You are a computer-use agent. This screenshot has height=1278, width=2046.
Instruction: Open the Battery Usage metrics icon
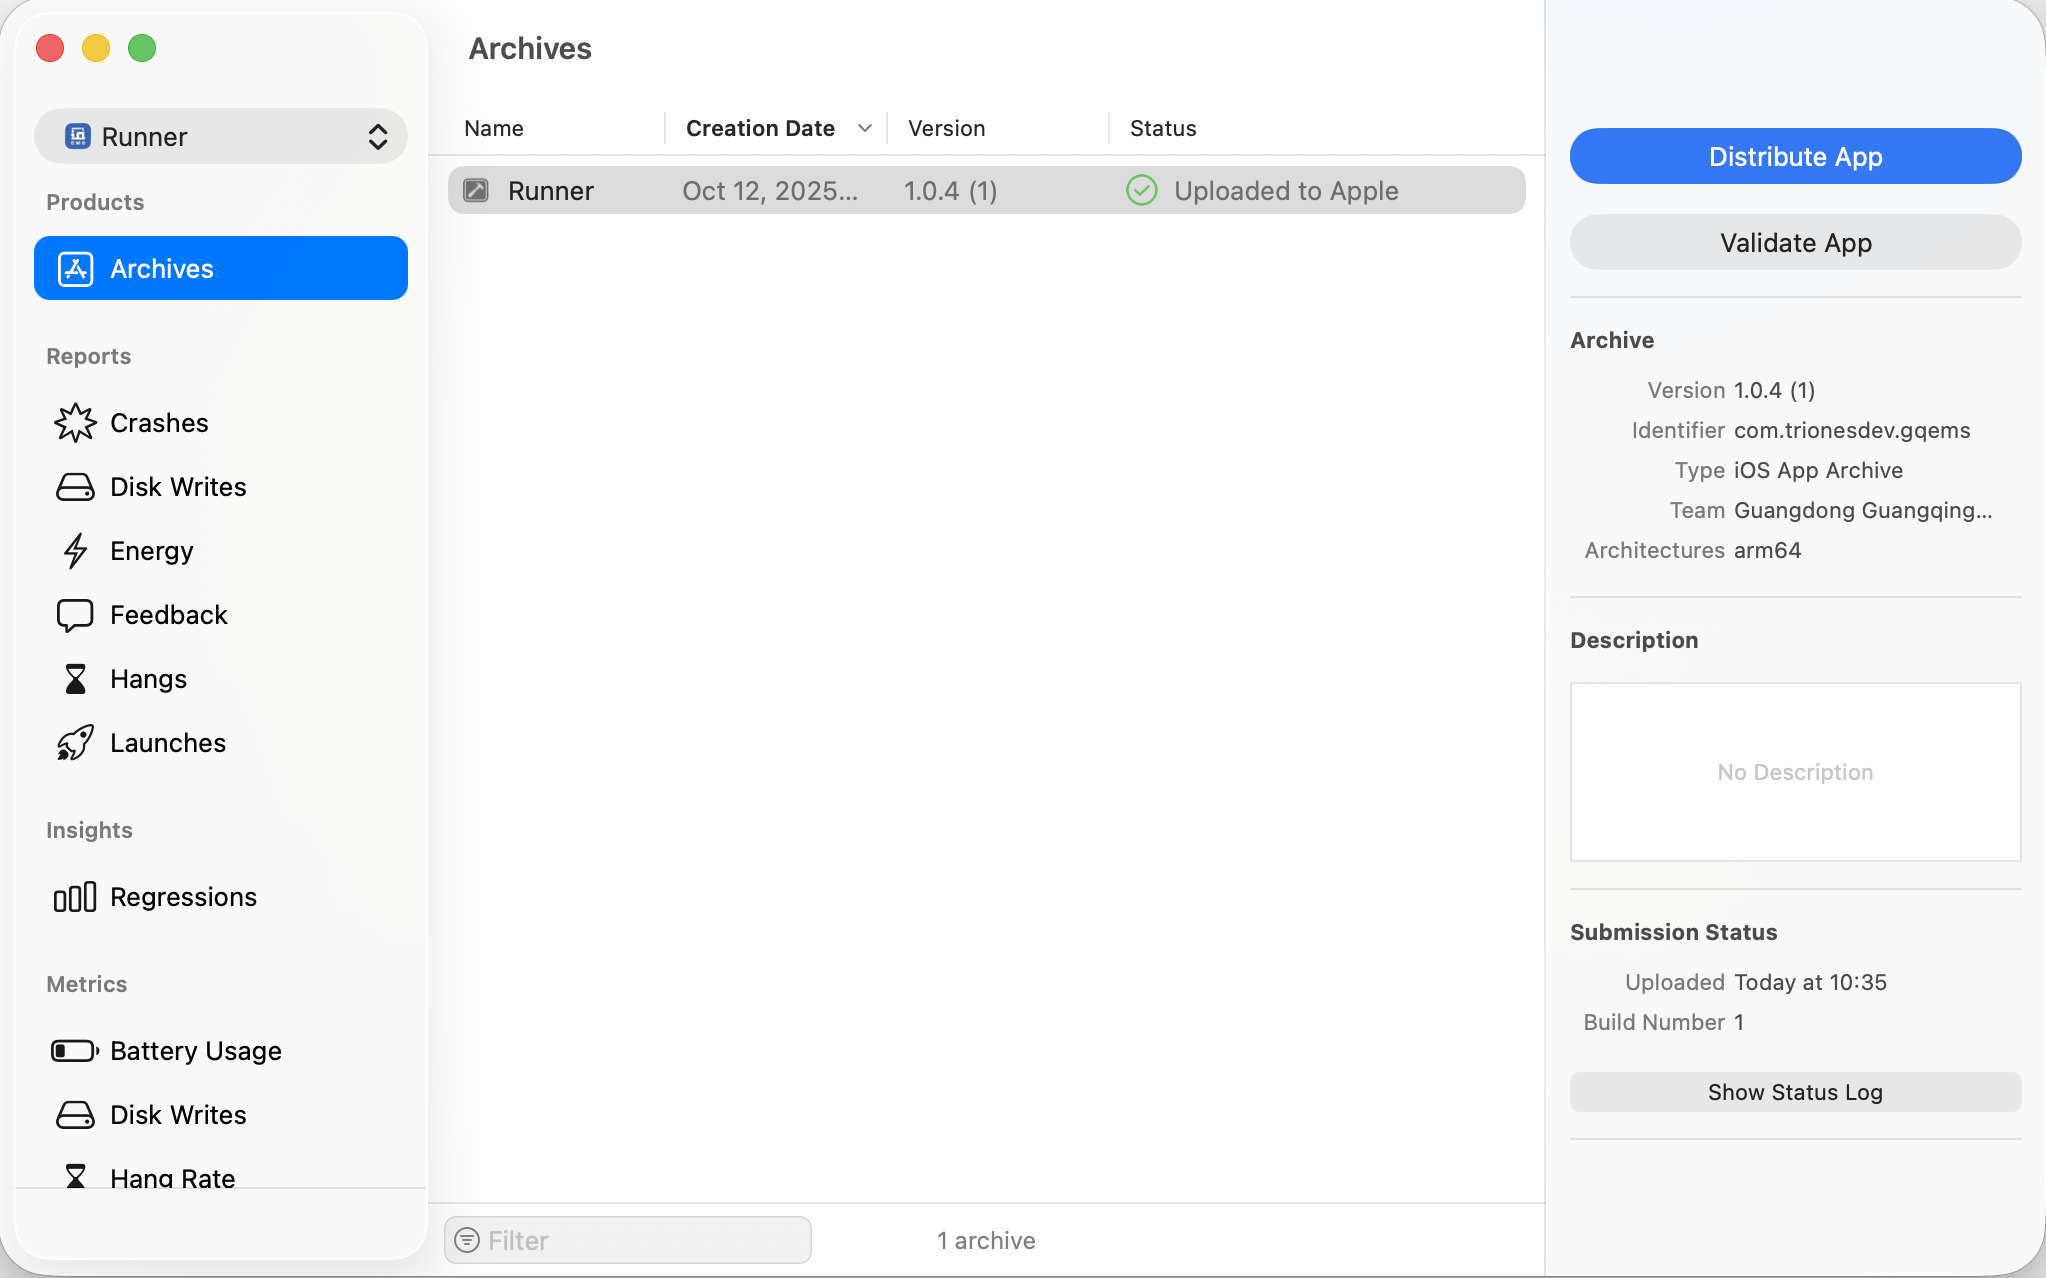coord(75,1051)
